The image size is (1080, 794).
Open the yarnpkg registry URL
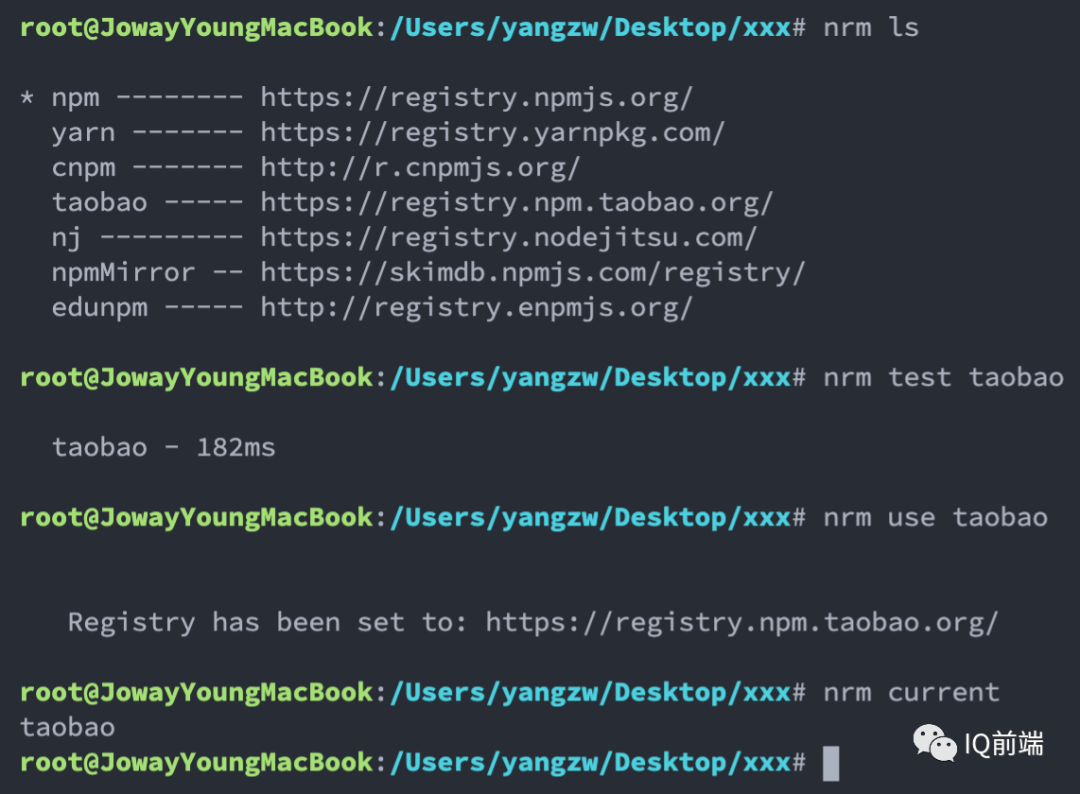[492, 131]
